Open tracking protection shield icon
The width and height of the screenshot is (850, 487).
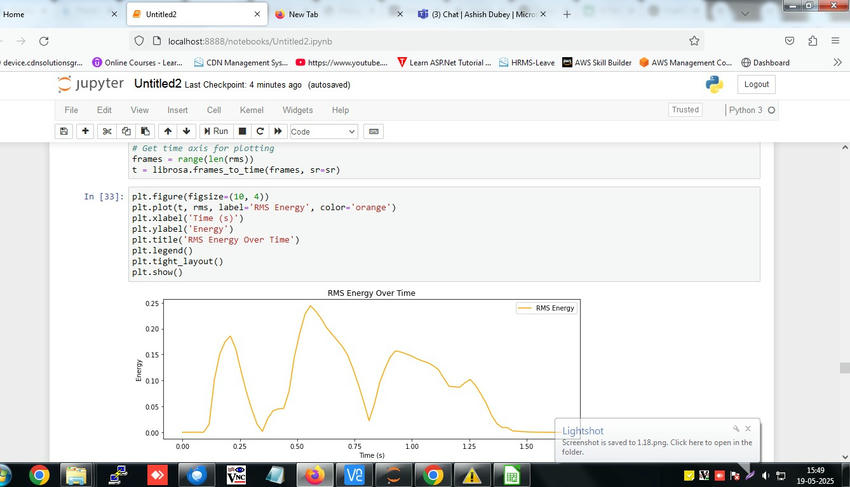point(139,41)
